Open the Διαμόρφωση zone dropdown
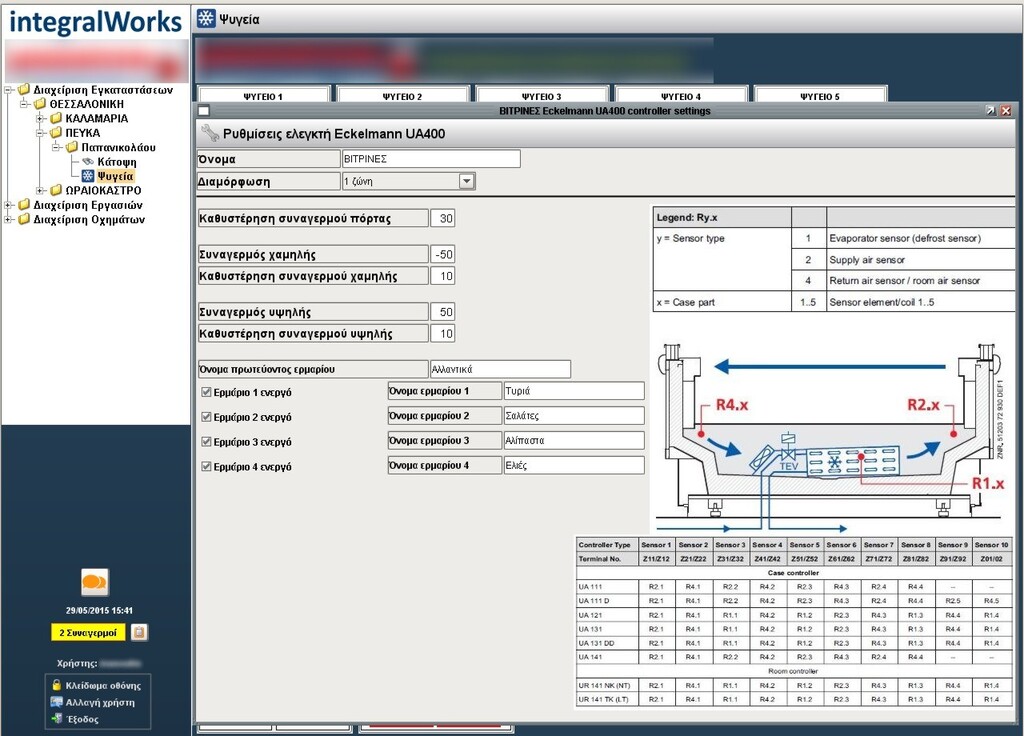Viewport: 1024px width, 736px height. [467, 182]
